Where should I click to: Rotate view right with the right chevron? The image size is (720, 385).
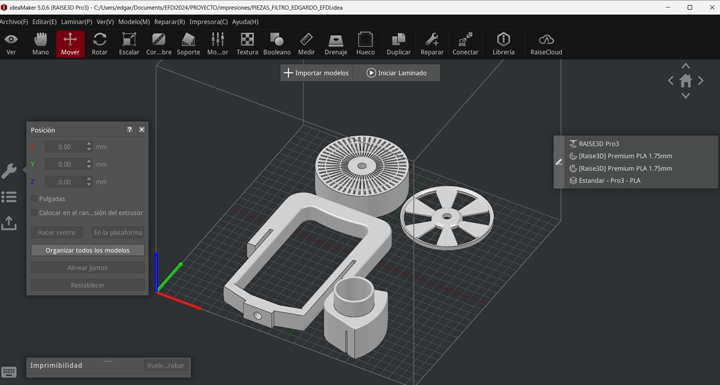click(x=701, y=81)
